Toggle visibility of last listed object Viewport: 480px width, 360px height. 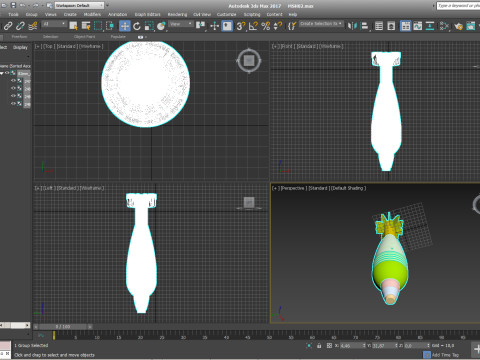[x=13, y=104]
